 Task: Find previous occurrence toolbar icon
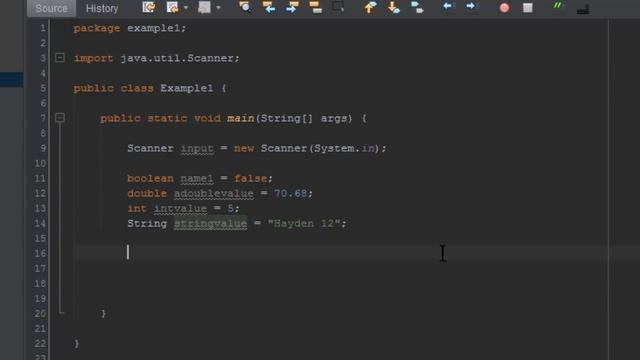(x=268, y=7)
